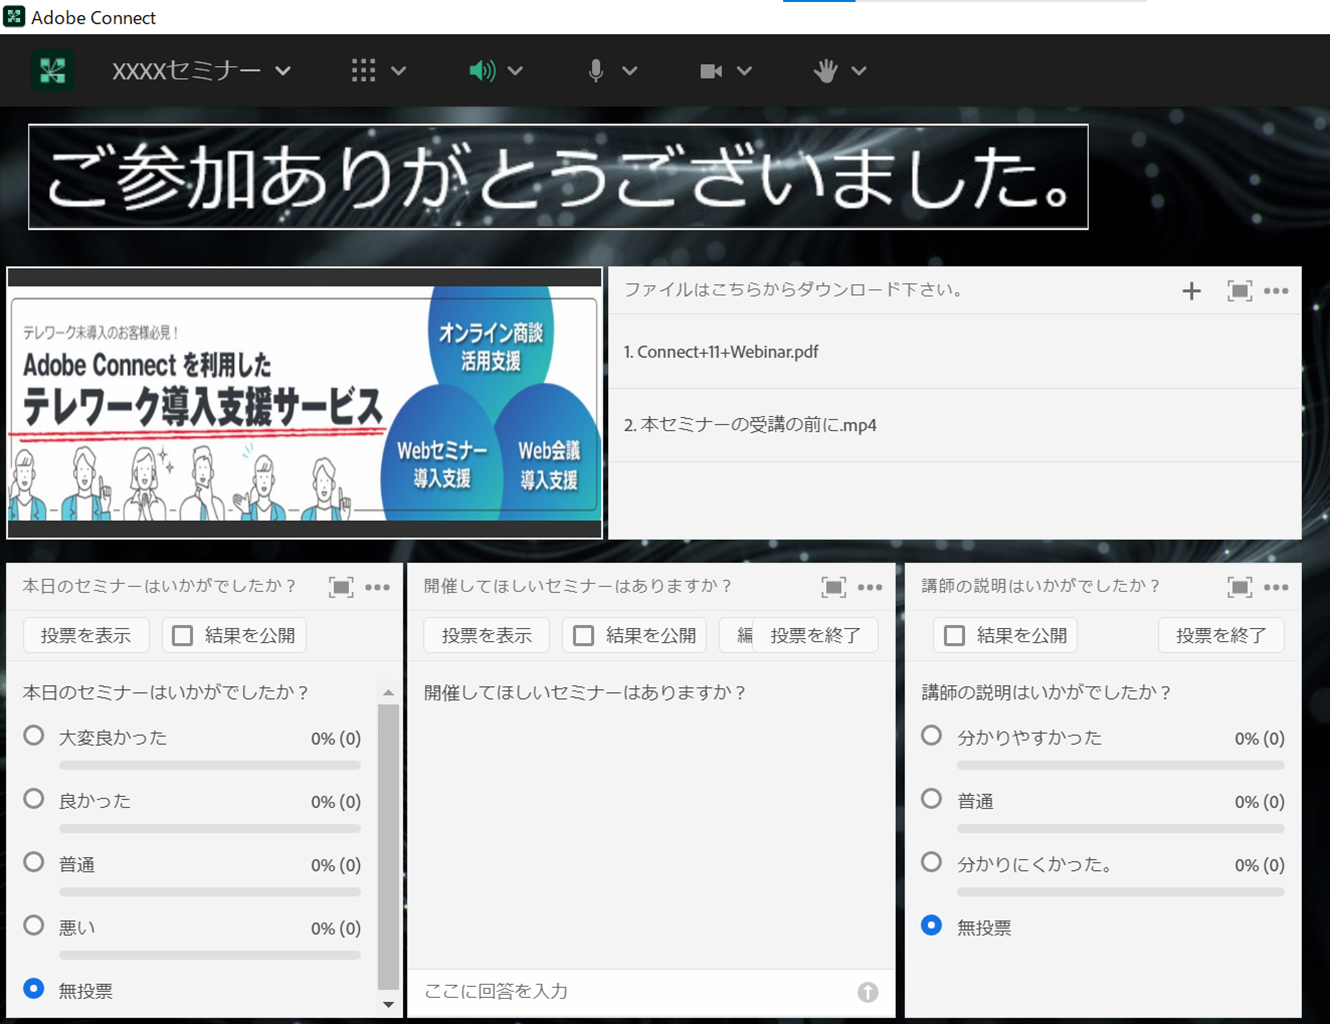
Task: Open the pods grid icon menu
Action: pos(364,70)
